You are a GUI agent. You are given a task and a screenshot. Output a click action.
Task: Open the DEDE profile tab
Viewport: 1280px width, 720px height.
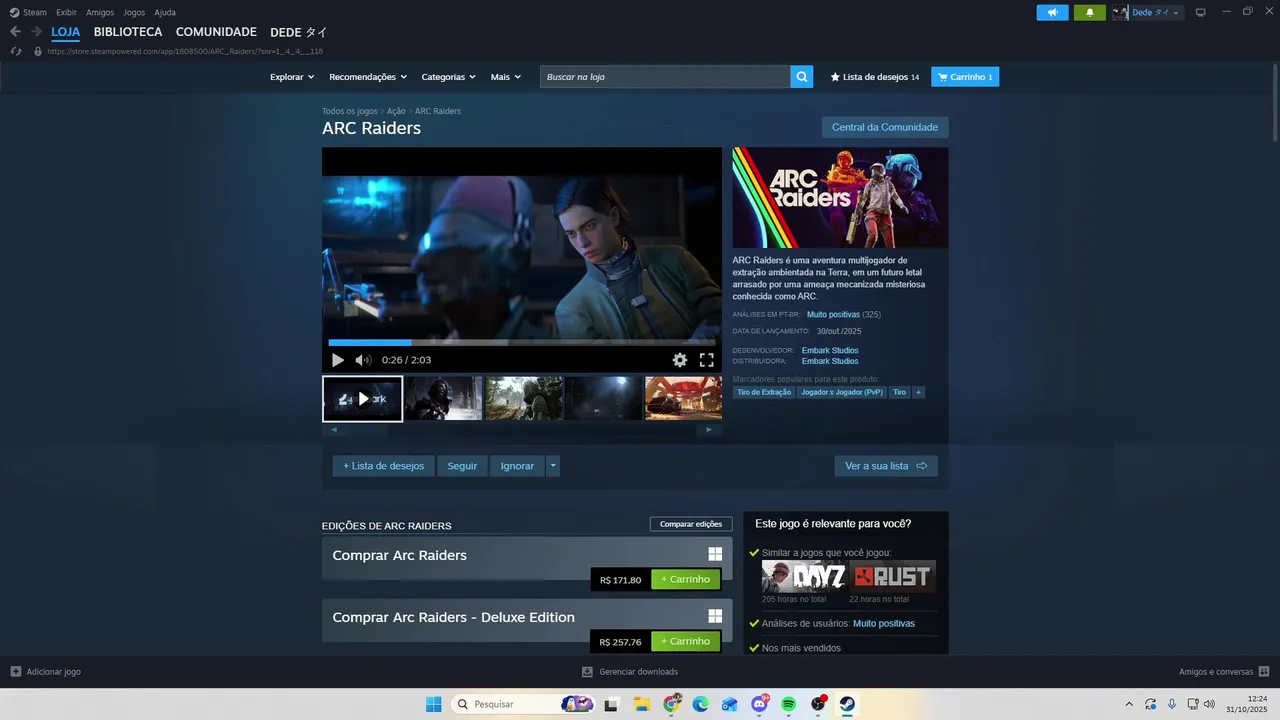299,32
